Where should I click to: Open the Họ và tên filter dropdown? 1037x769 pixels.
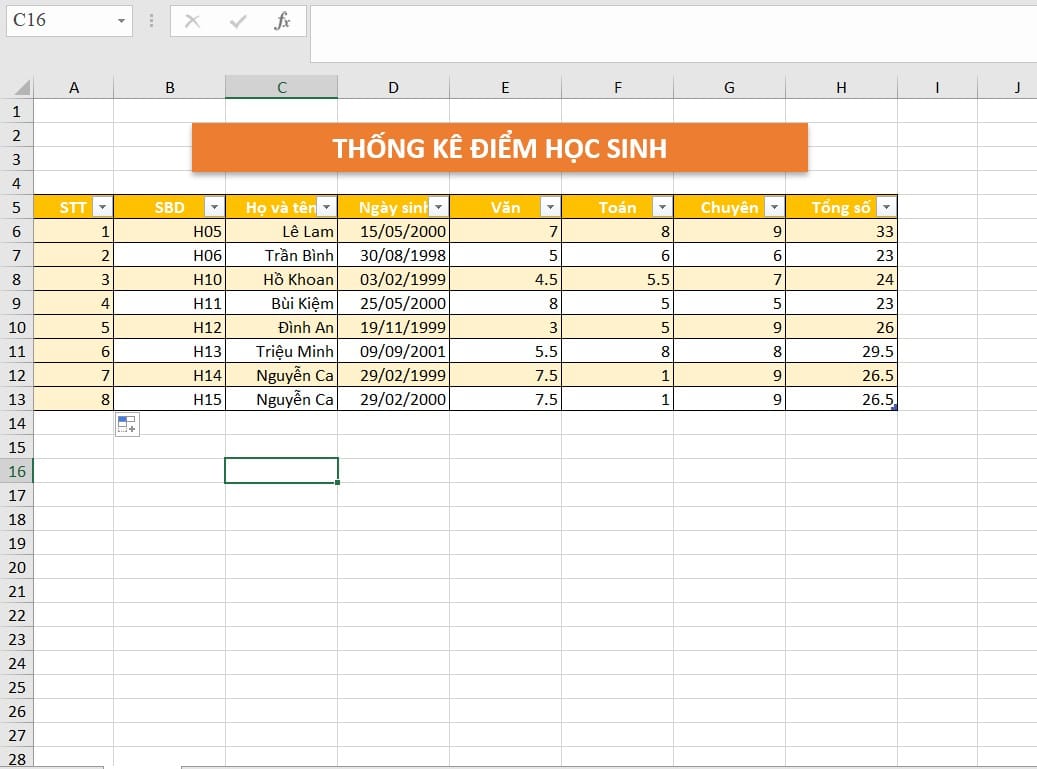tap(326, 207)
